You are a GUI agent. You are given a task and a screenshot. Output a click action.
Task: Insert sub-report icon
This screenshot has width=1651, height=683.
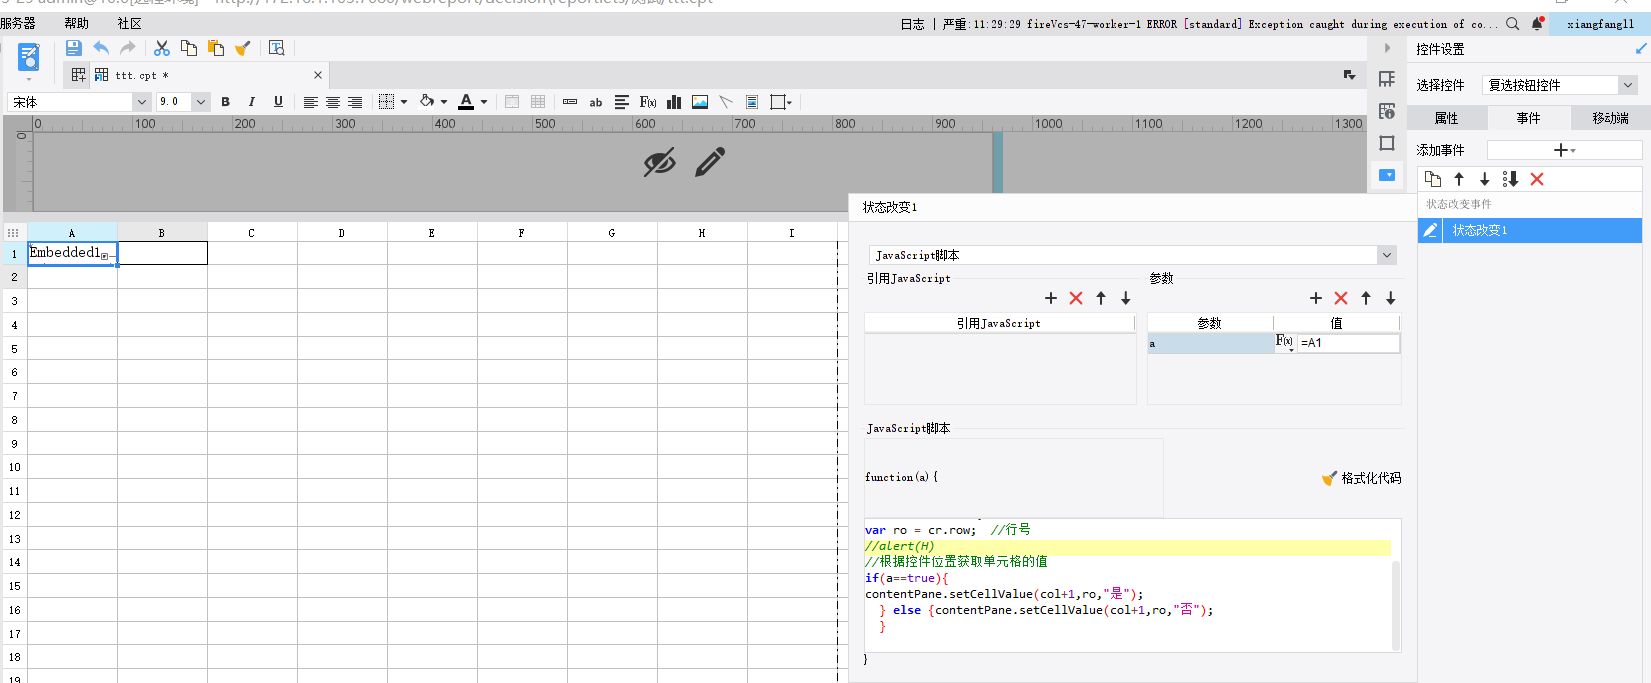[x=752, y=102]
